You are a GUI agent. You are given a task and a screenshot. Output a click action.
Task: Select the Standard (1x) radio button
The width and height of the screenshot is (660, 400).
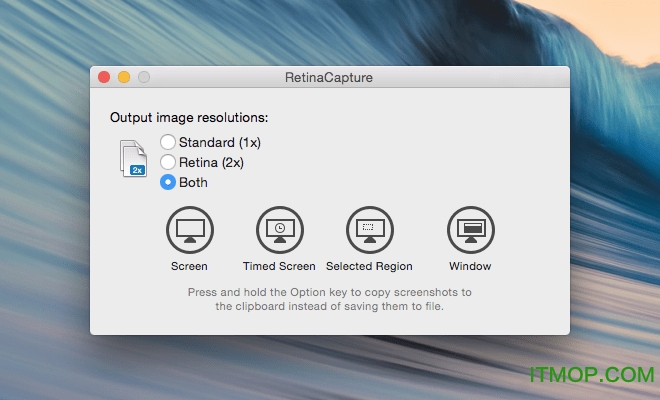pyautogui.click(x=168, y=142)
